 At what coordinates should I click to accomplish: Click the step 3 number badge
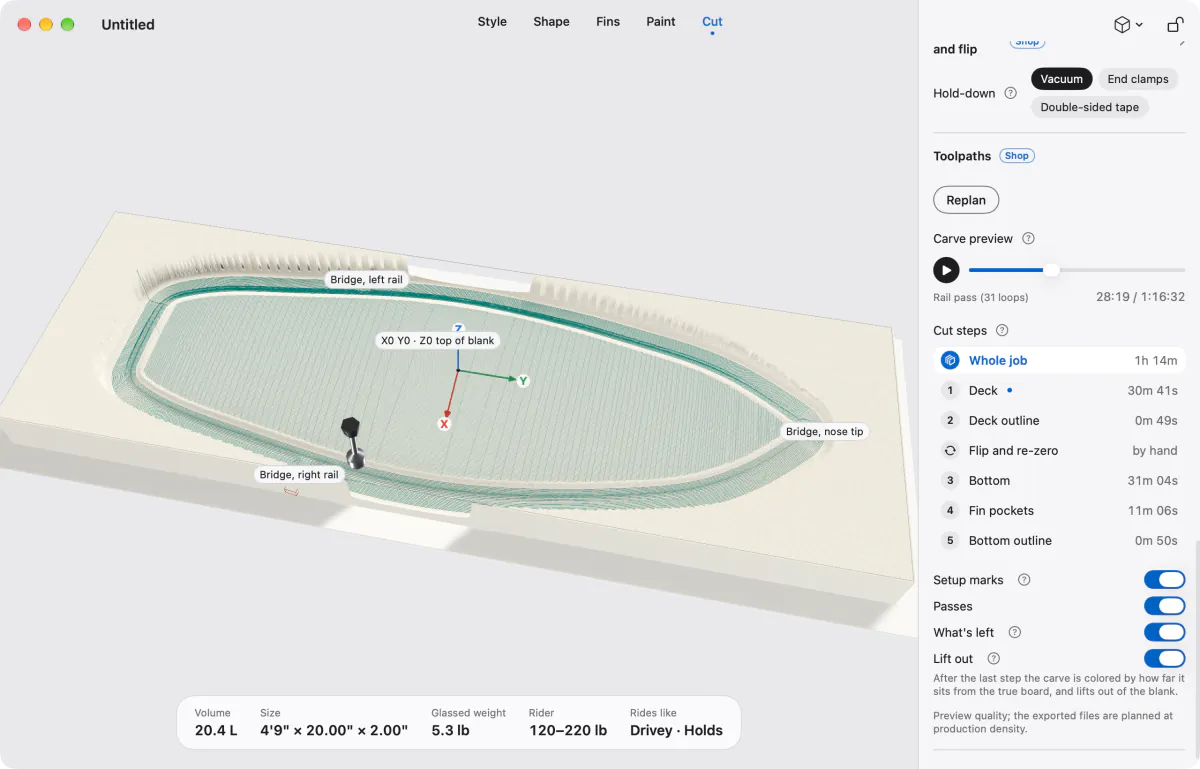tap(950, 480)
